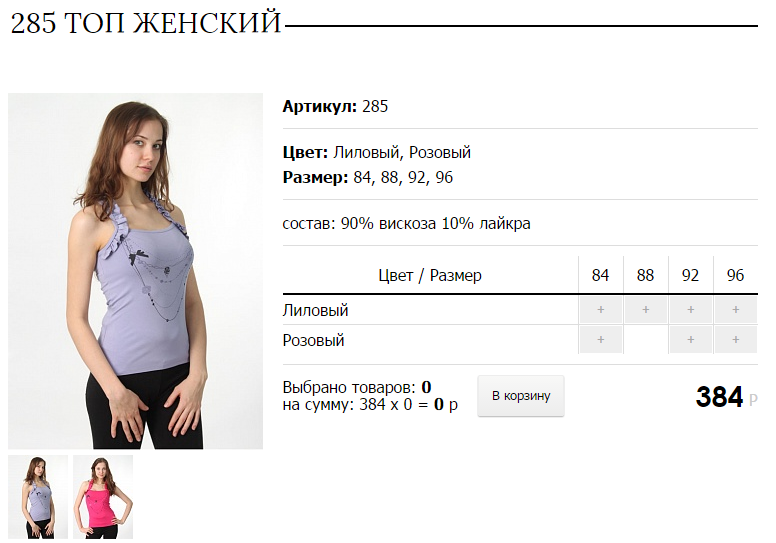Click the Цвет / Размер table header

click(430, 275)
